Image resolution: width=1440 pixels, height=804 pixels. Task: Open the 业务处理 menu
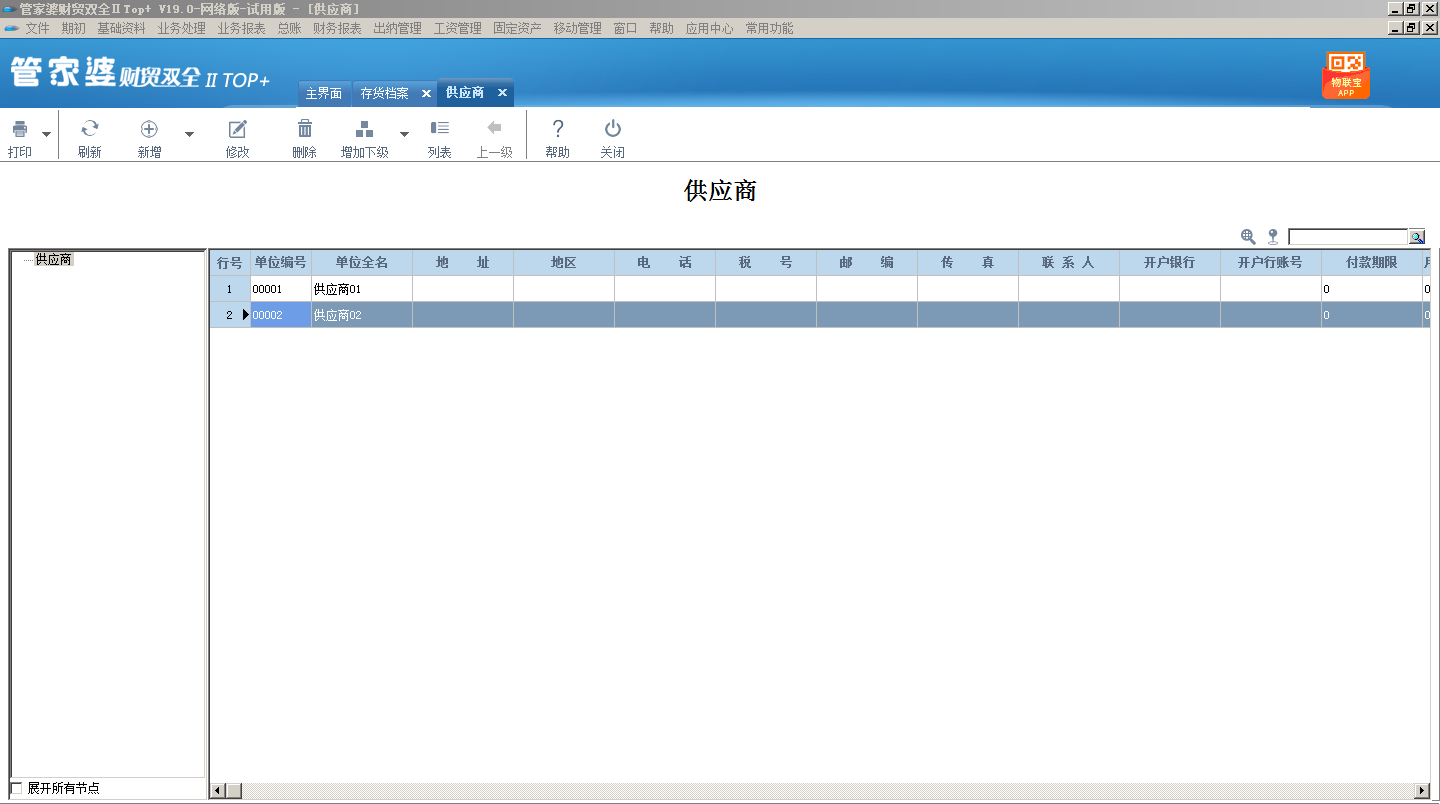coord(181,28)
